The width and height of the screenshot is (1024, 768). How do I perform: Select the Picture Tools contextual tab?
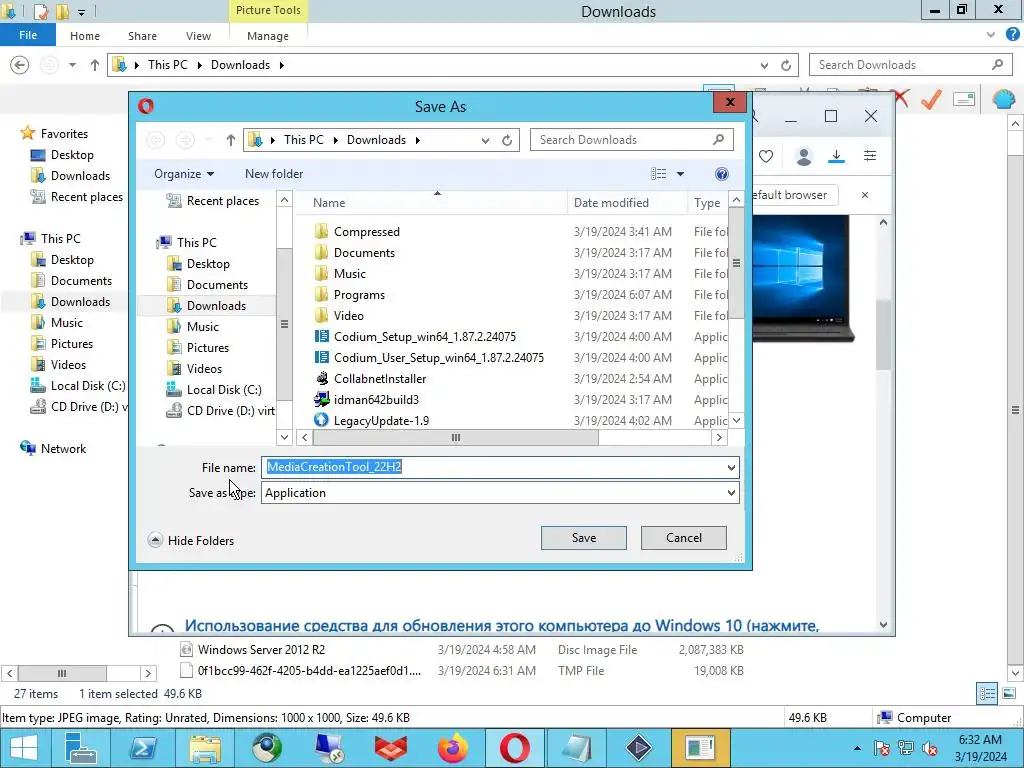click(268, 10)
